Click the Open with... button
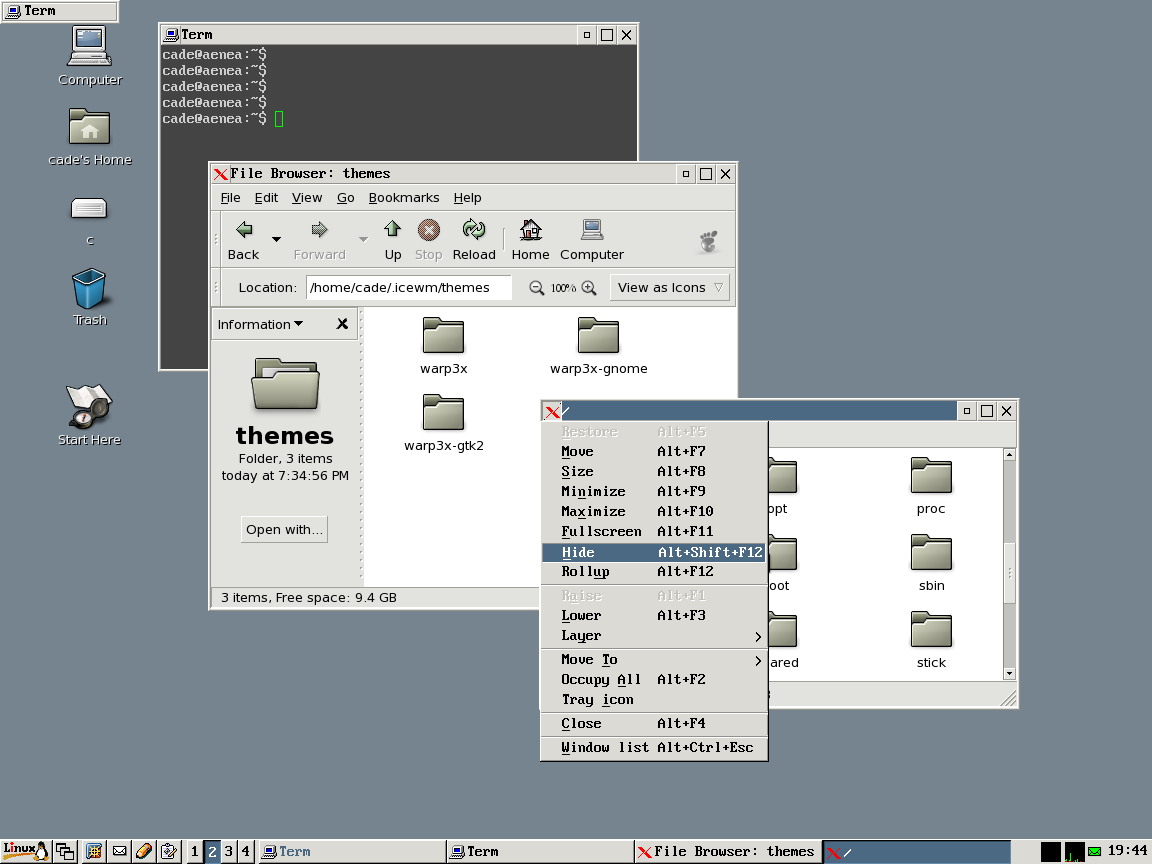The height and width of the screenshot is (864, 1152). pyautogui.click(x=284, y=530)
